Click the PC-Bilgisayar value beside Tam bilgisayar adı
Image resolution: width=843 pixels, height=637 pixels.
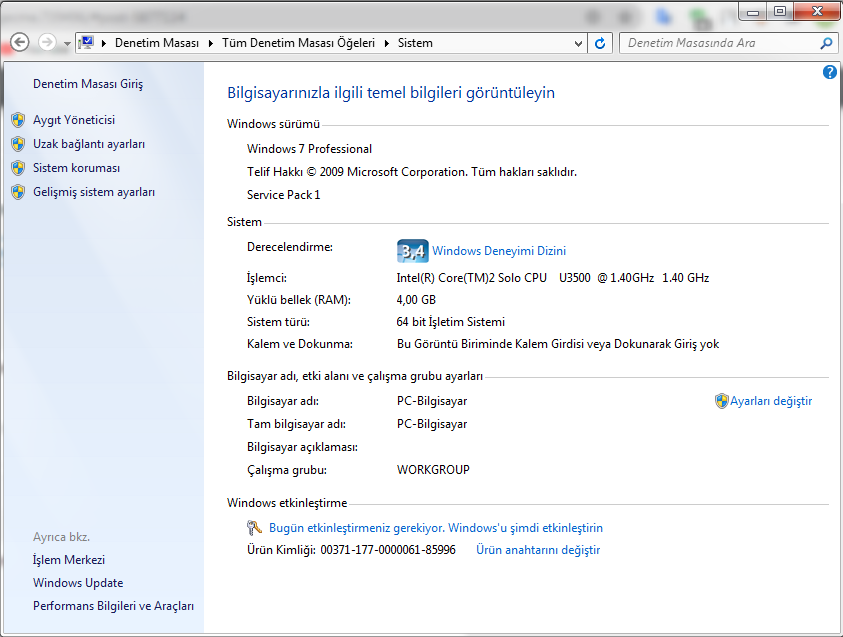pos(432,424)
